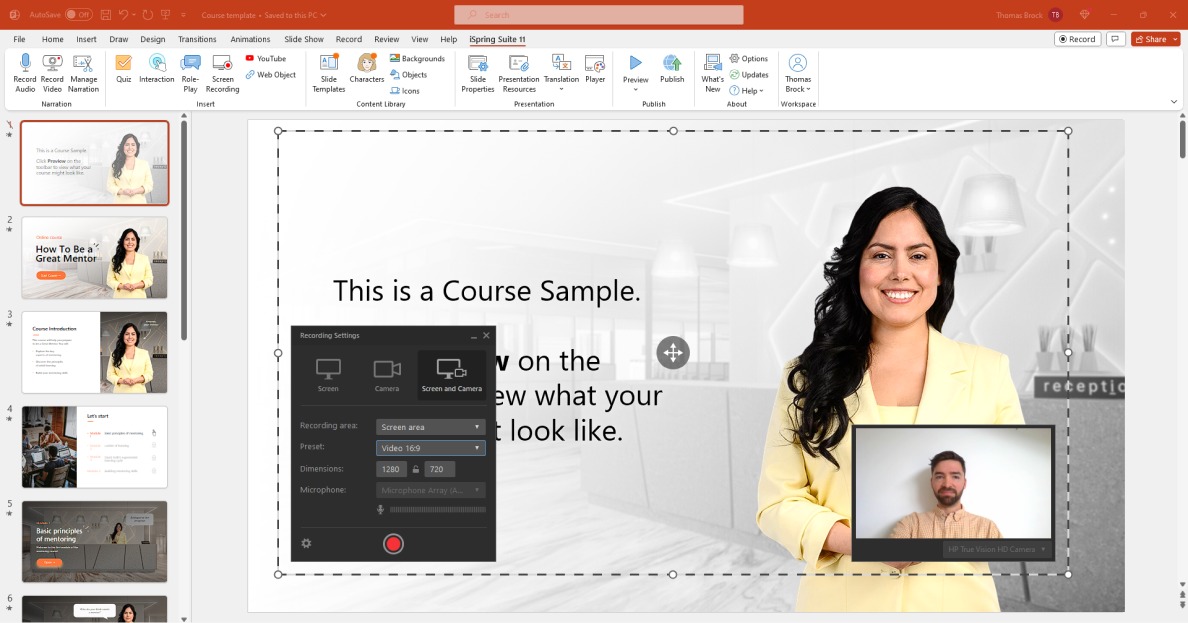Expand the Video 16:9 Preset dropdown
This screenshot has height=623, width=1188.
[429, 447]
